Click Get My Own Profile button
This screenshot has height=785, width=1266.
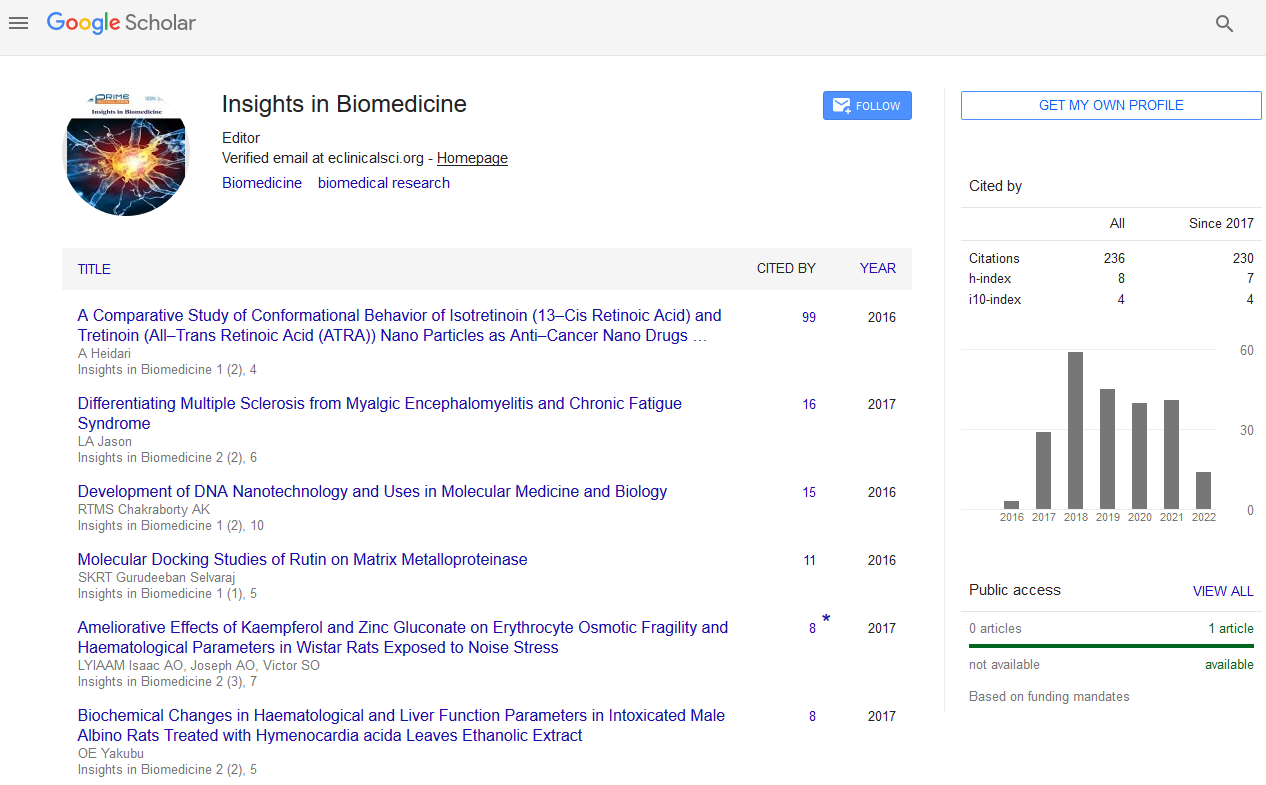(1111, 106)
